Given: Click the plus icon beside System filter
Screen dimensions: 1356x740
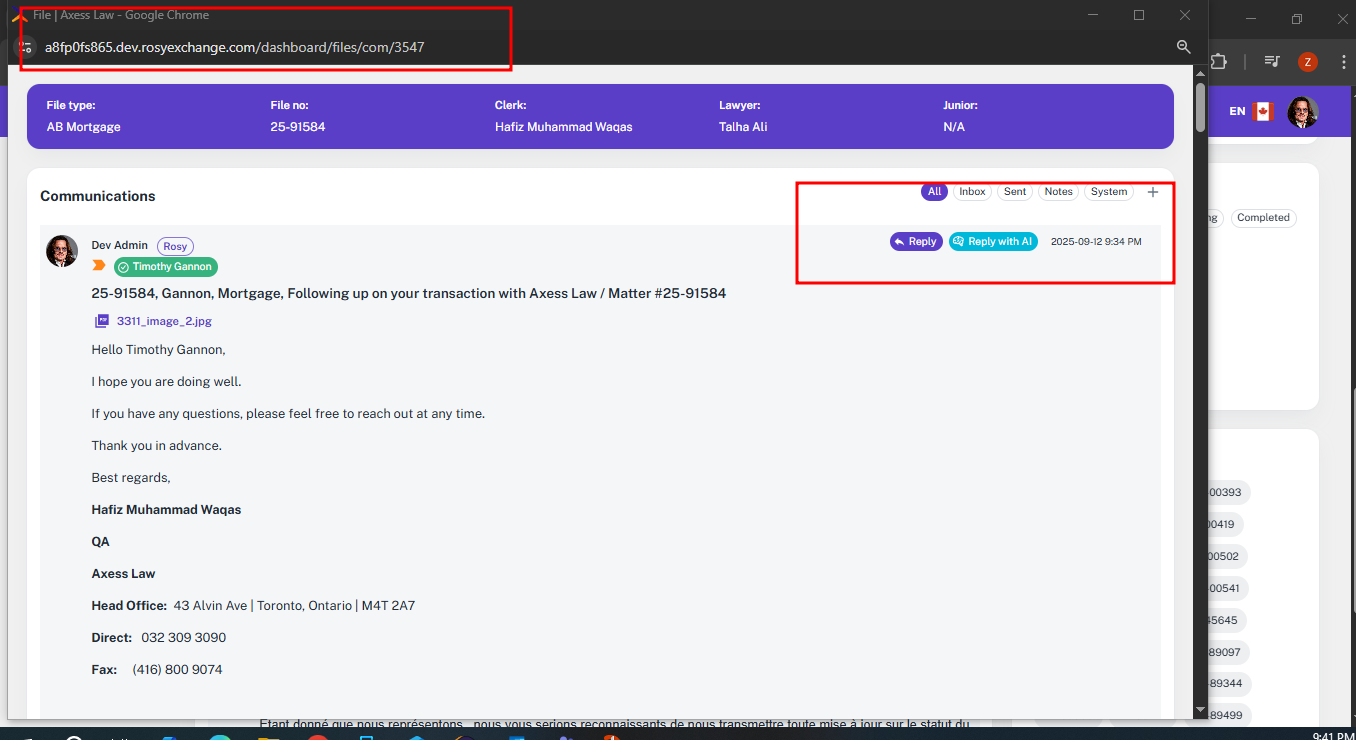Looking at the screenshot, I should point(1152,192).
